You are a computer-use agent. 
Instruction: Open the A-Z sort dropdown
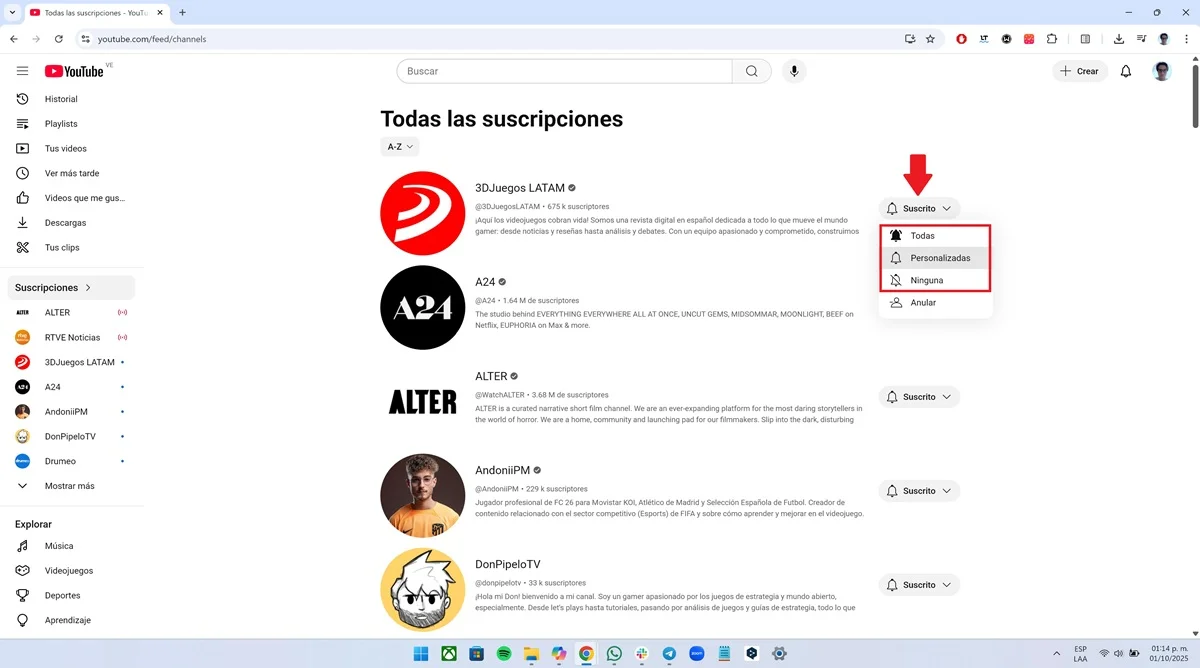(x=400, y=147)
